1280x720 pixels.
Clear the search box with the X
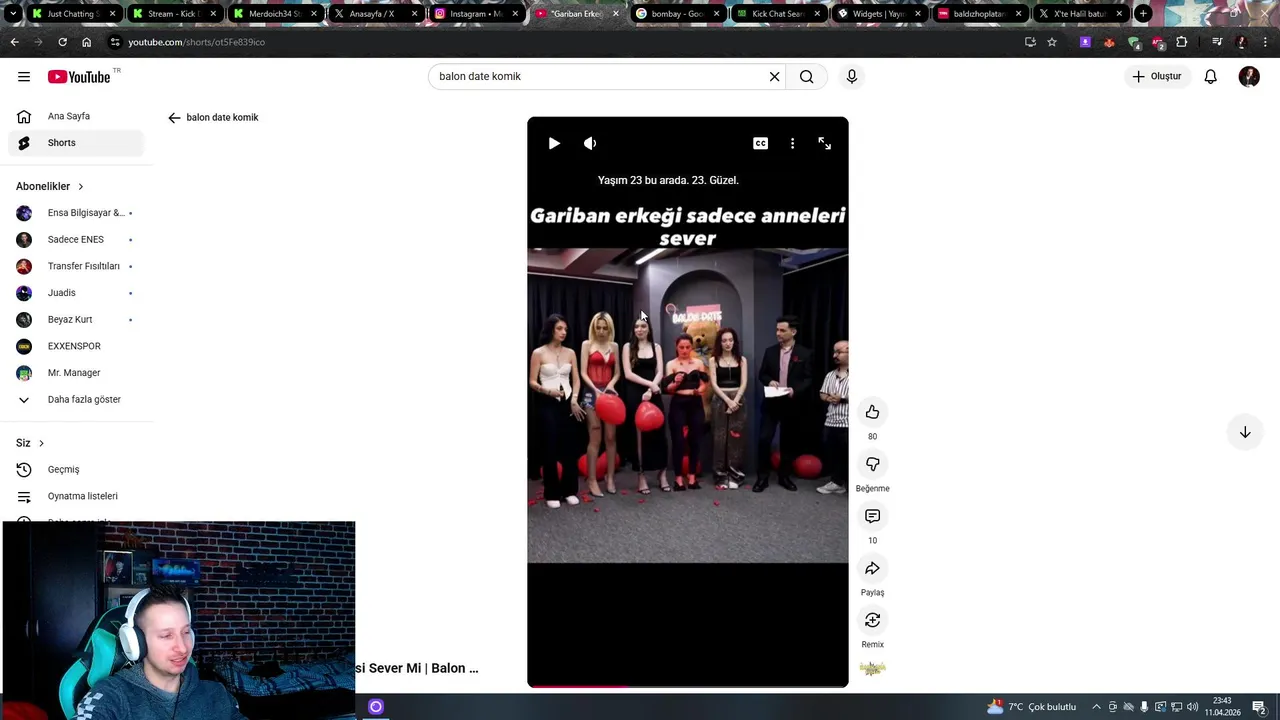tap(774, 77)
